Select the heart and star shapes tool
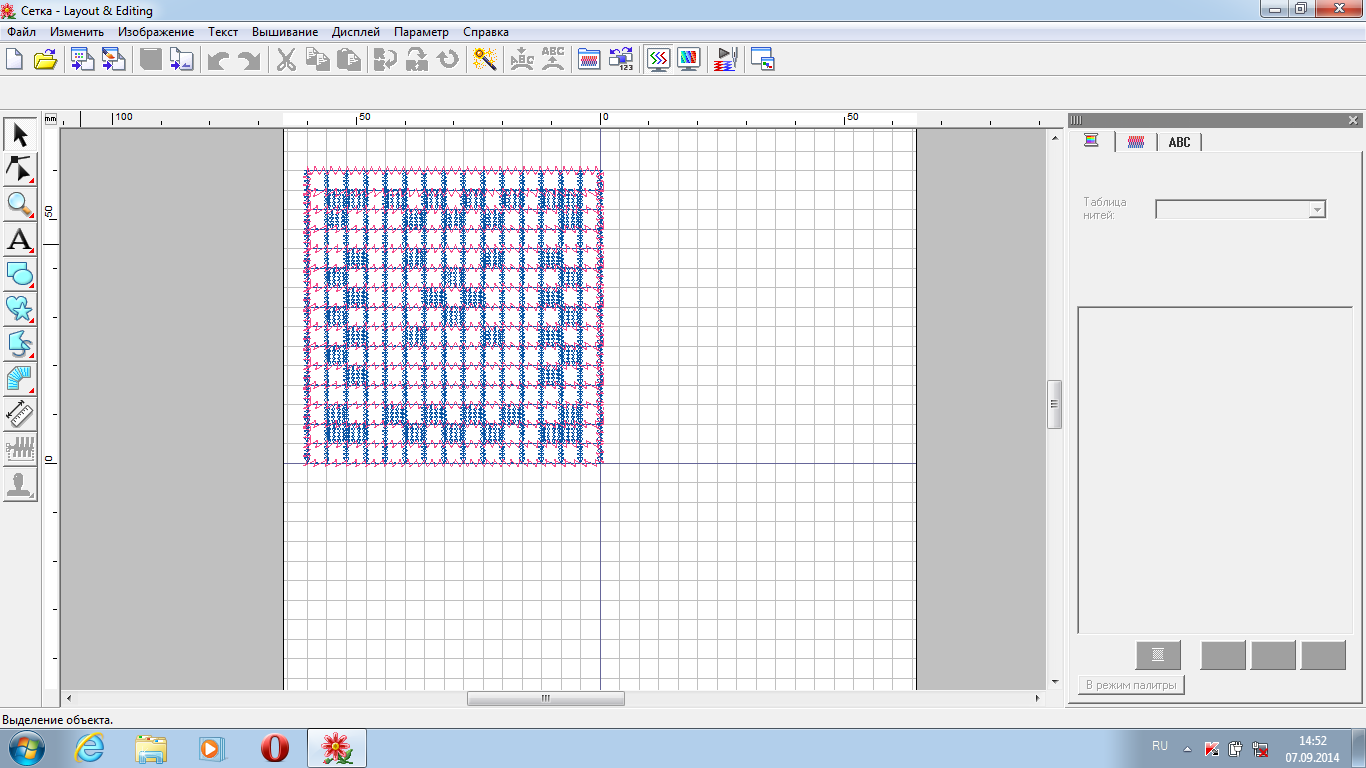This screenshot has width=1366, height=768. pyautogui.click(x=20, y=309)
